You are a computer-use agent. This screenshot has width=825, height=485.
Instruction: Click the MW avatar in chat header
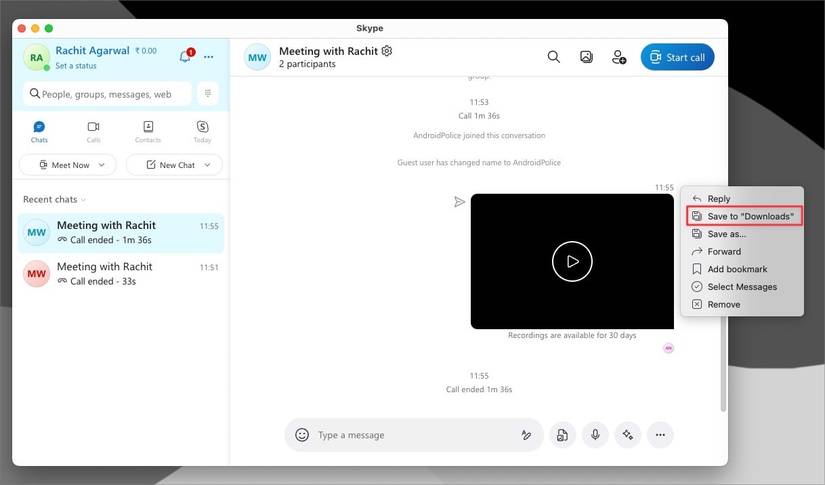(x=257, y=57)
